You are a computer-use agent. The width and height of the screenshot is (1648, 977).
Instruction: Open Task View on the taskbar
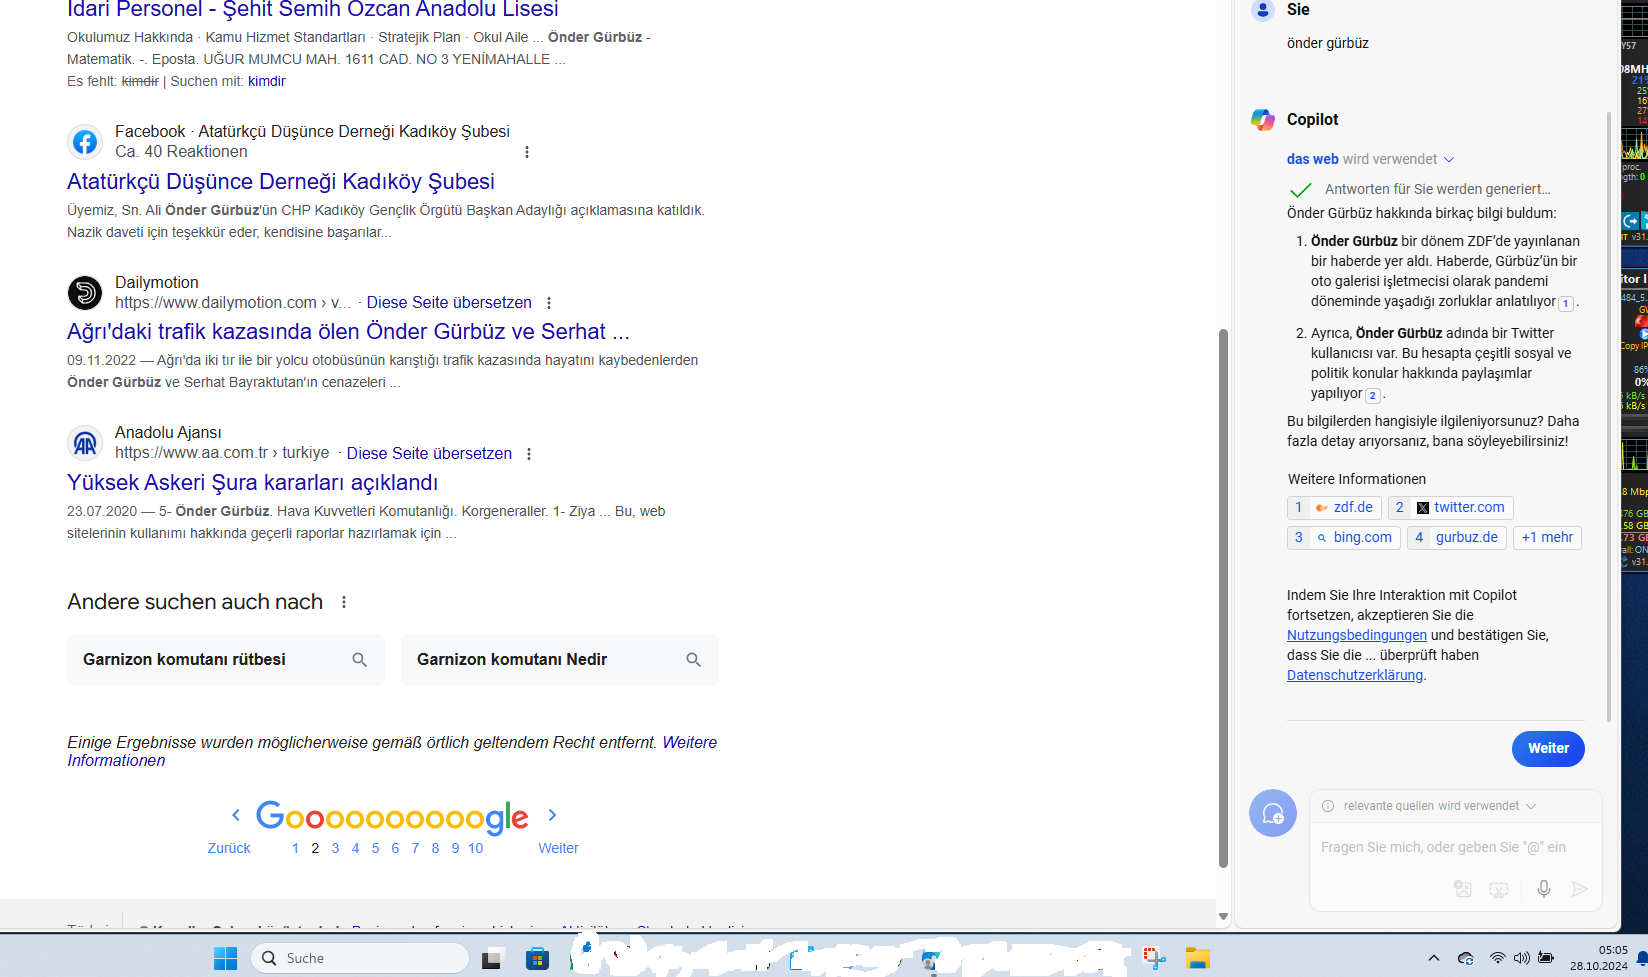492,959
